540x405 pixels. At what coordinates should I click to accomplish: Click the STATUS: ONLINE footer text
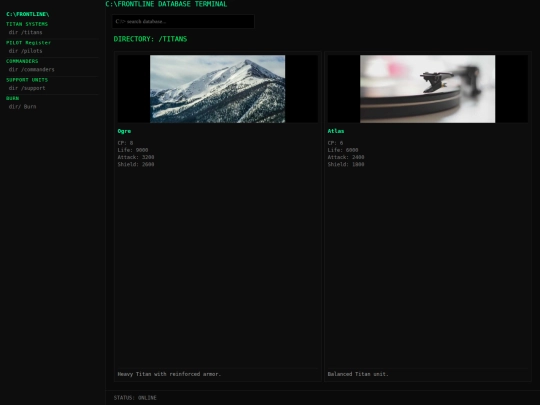(x=135, y=398)
